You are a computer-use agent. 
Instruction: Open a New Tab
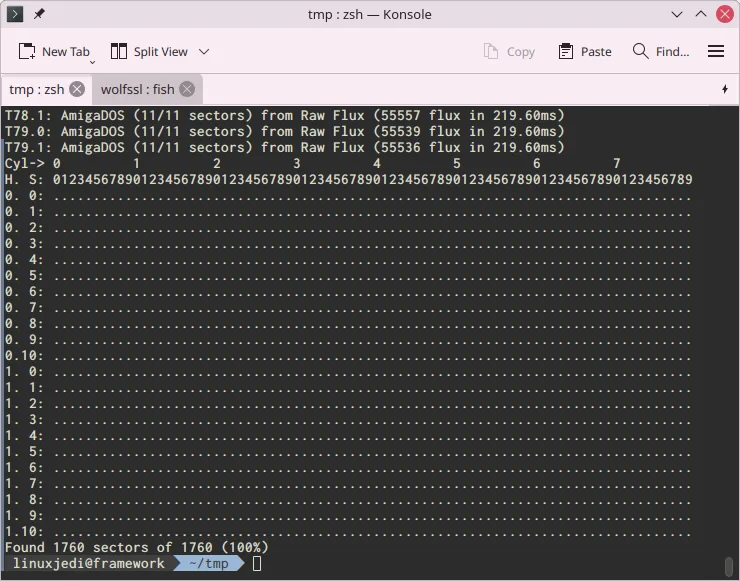coord(53,51)
